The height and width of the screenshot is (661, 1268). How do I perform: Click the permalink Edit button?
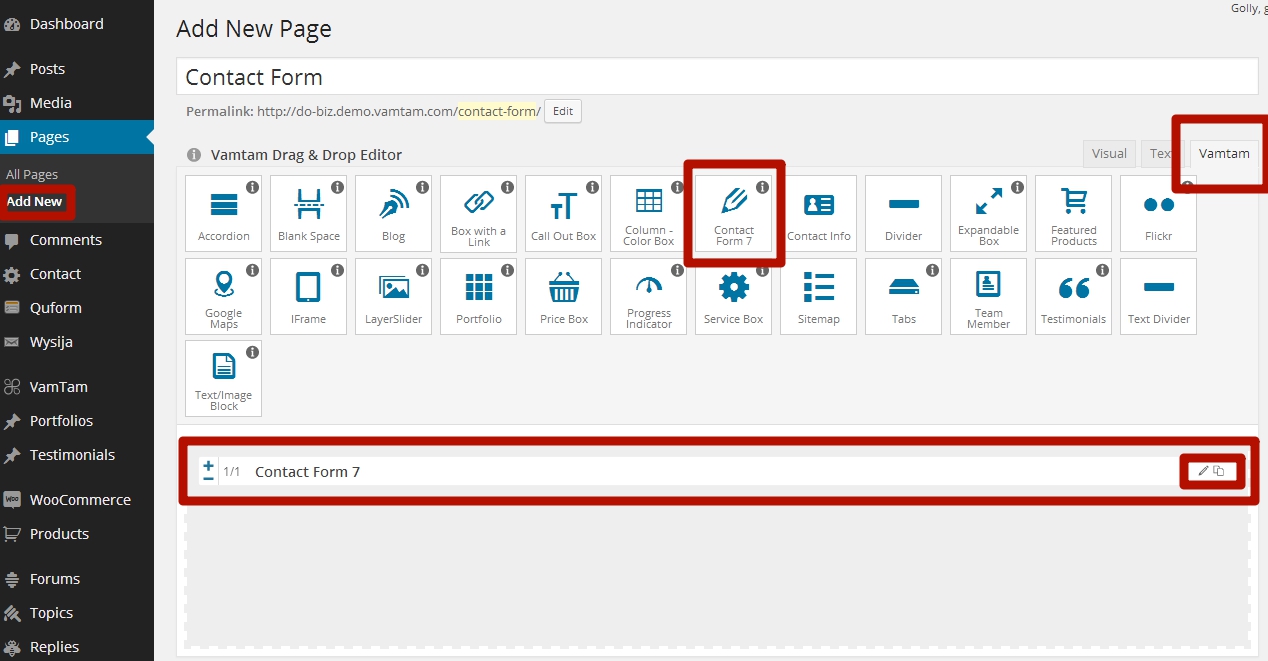point(563,111)
